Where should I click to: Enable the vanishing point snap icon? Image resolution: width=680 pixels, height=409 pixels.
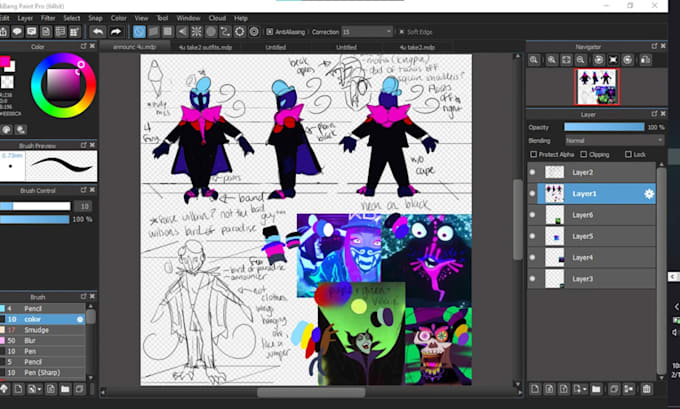click(182, 32)
